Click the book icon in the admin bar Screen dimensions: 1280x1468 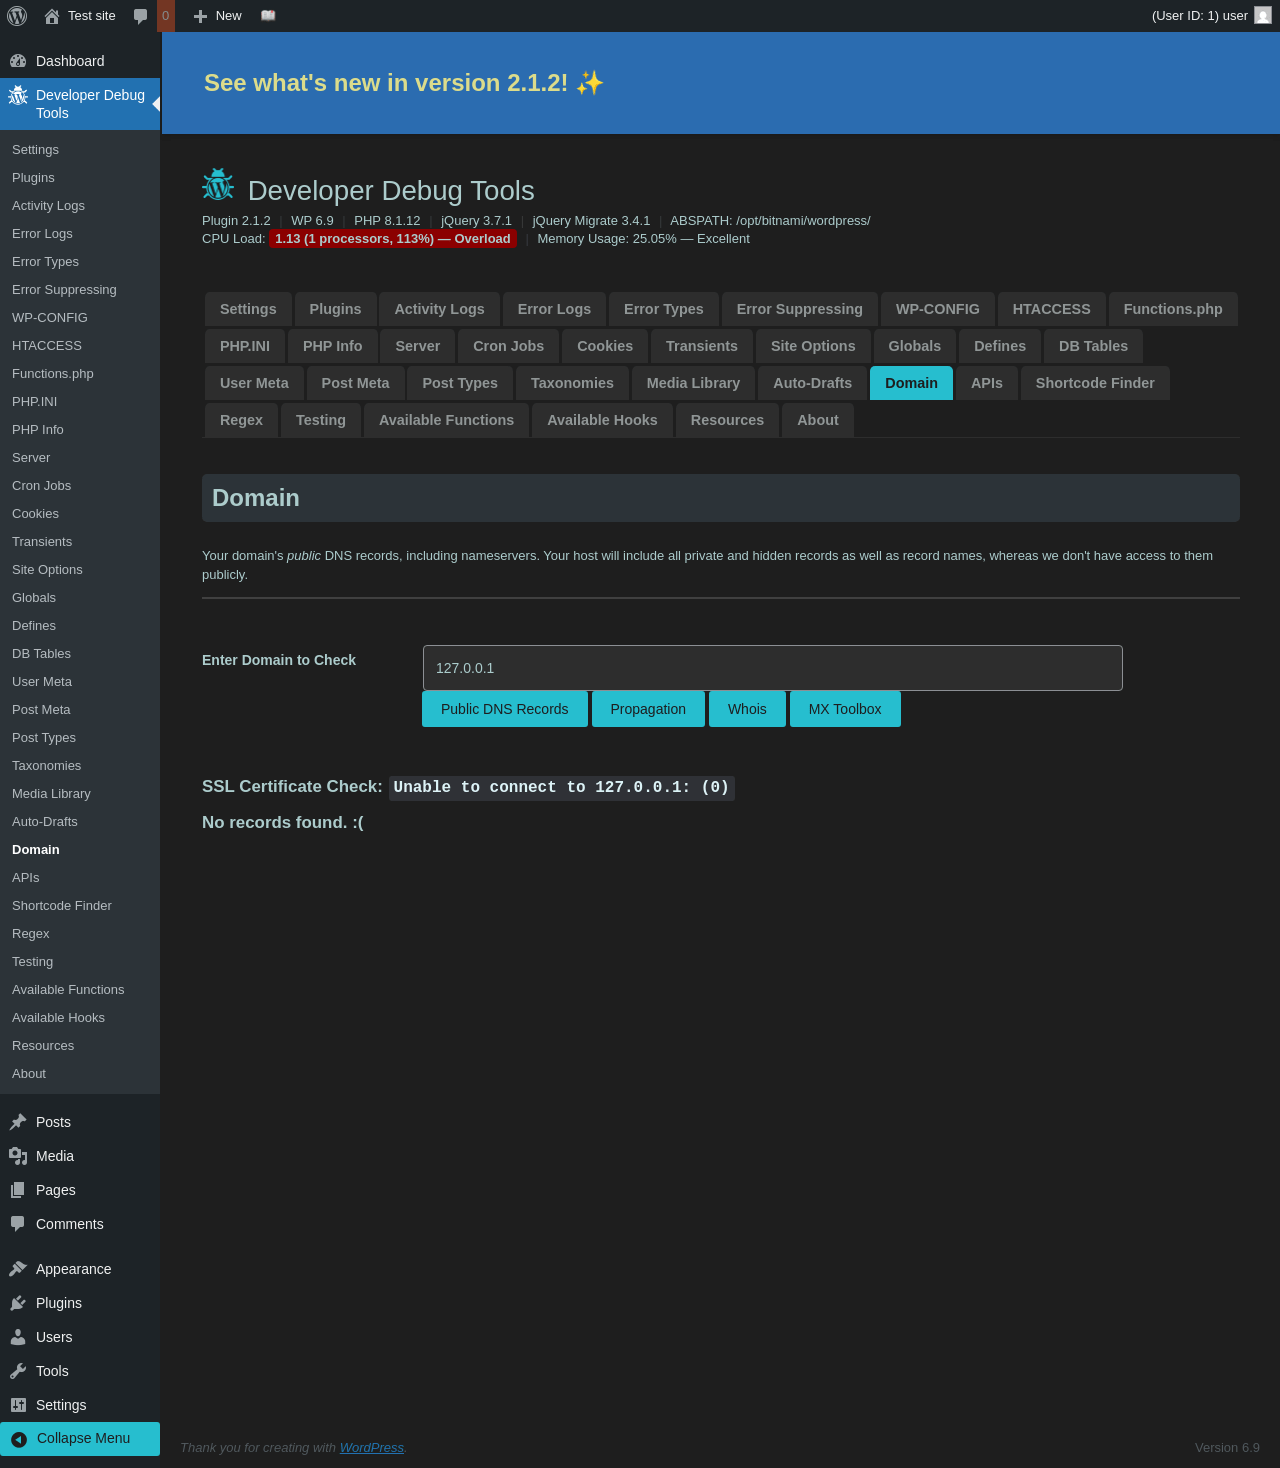click(x=268, y=16)
